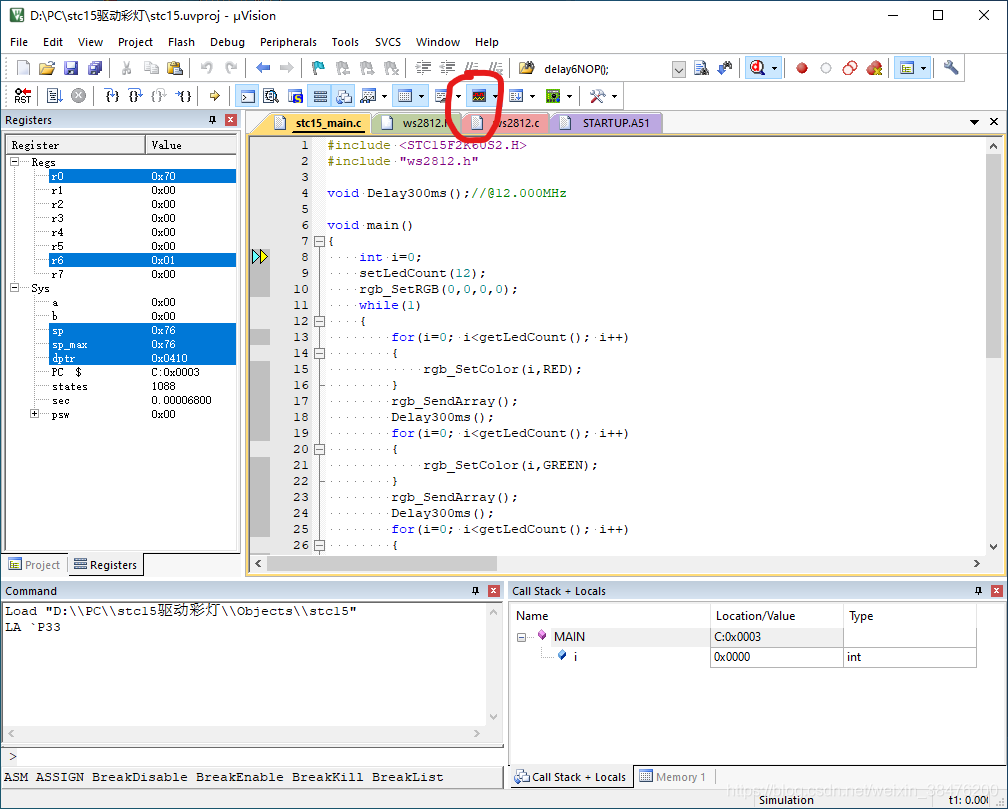Navigate backwards with the blue arrow

coord(263,68)
